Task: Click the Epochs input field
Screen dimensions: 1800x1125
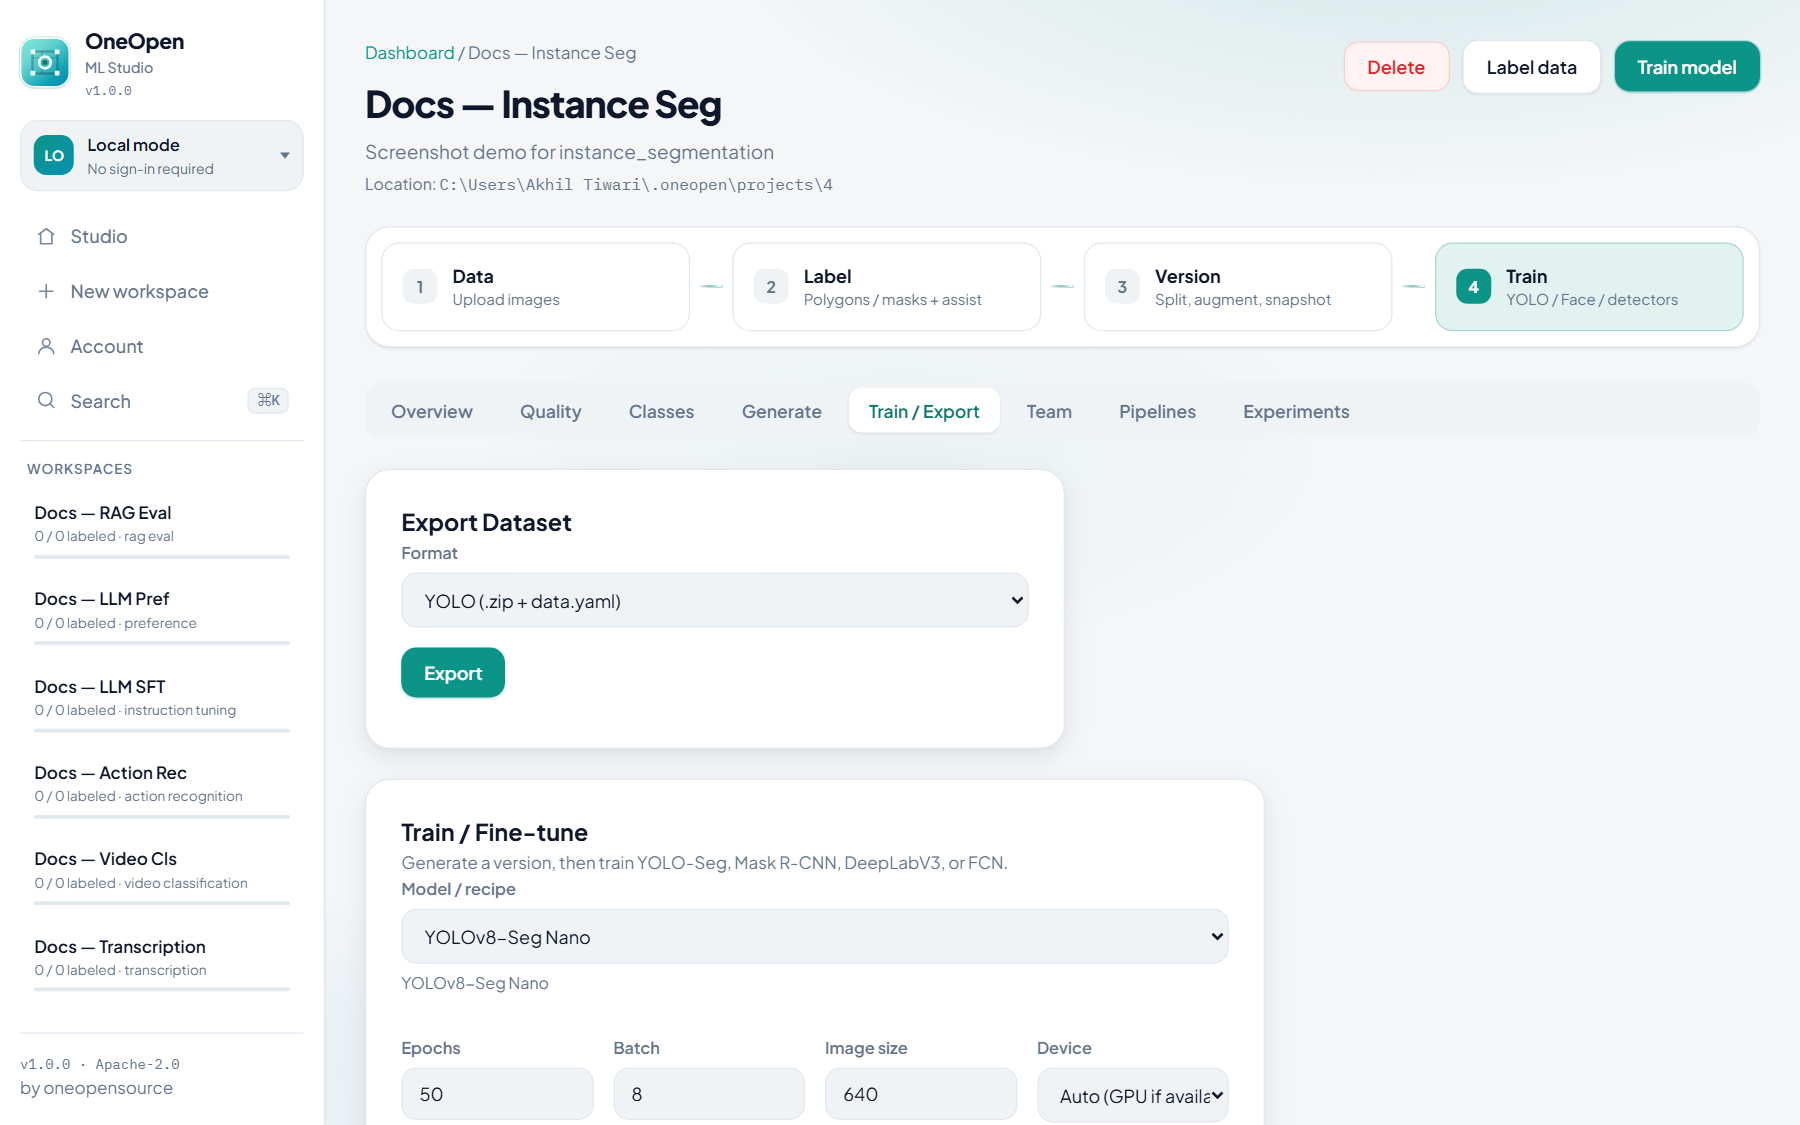Action: pyautogui.click(x=497, y=1094)
